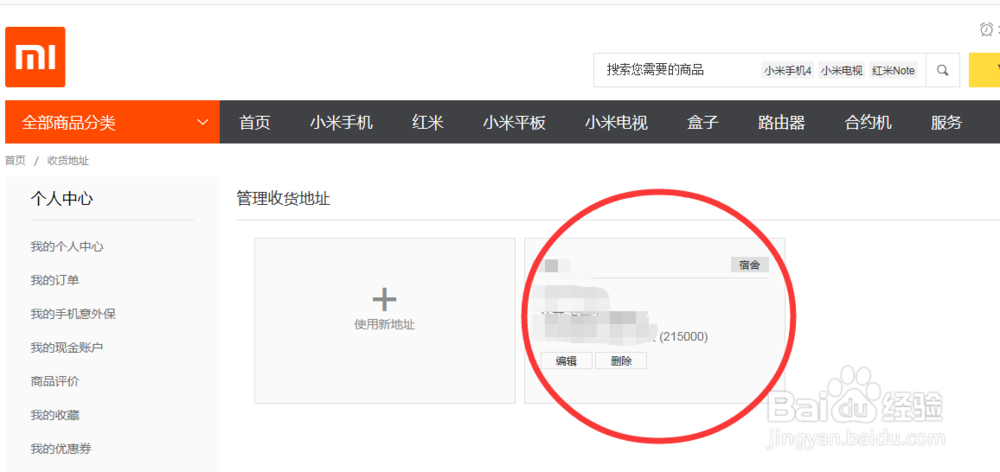This screenshot has height=472, width=1000.
Task: Open 我的现金账户 in sidebar
Action: click(67, 348)
